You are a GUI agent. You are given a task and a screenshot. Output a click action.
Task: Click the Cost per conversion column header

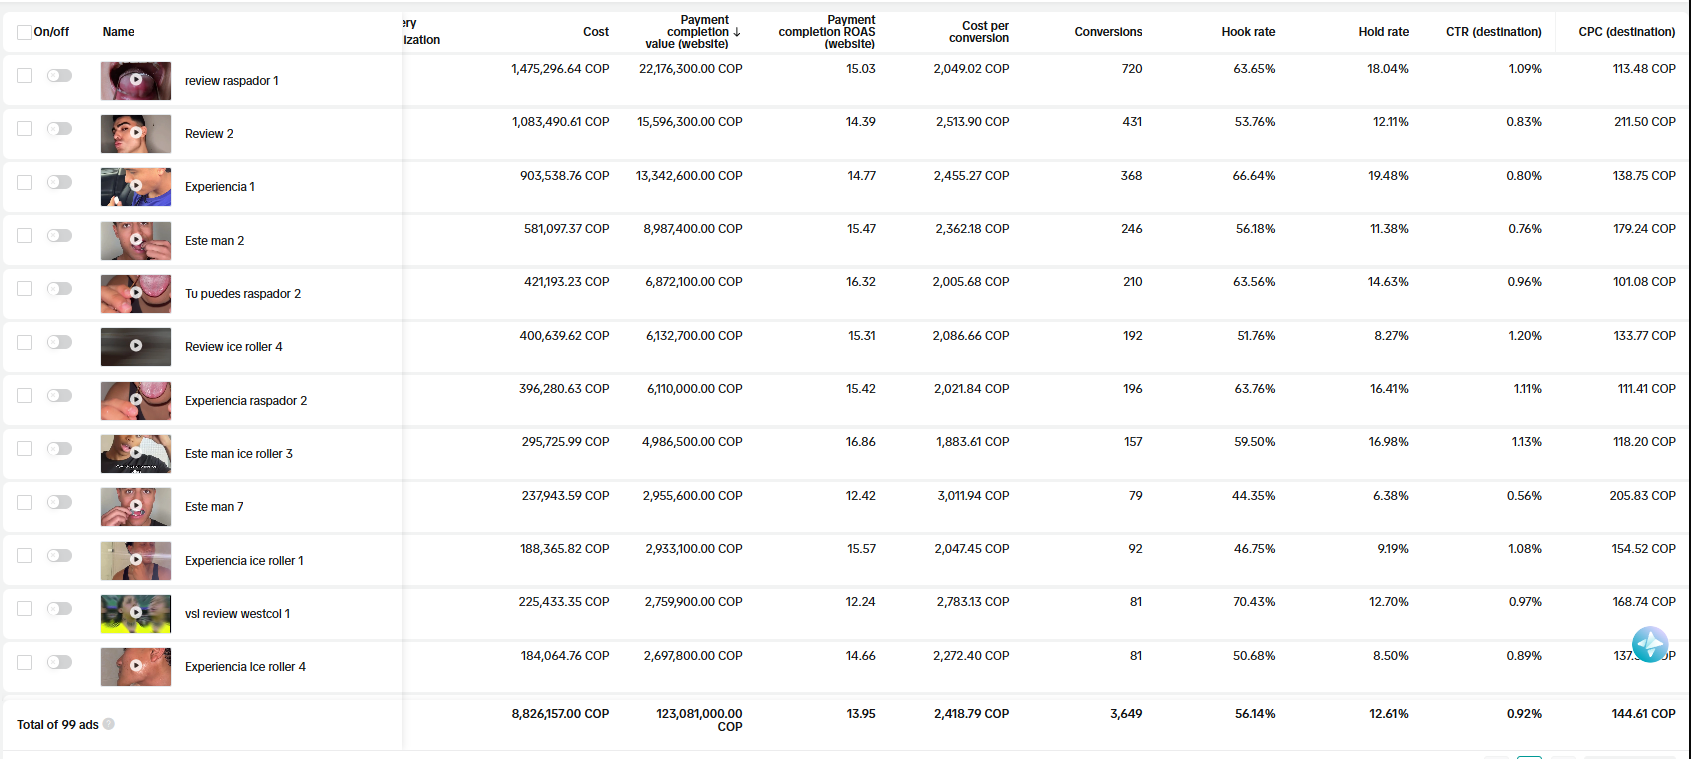[978, 32]
